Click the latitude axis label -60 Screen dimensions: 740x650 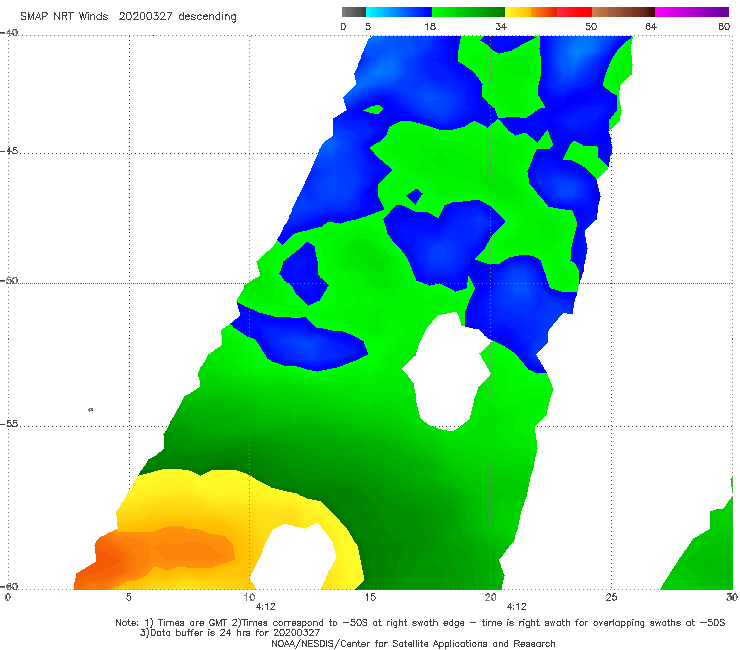[x=9, y=586]
